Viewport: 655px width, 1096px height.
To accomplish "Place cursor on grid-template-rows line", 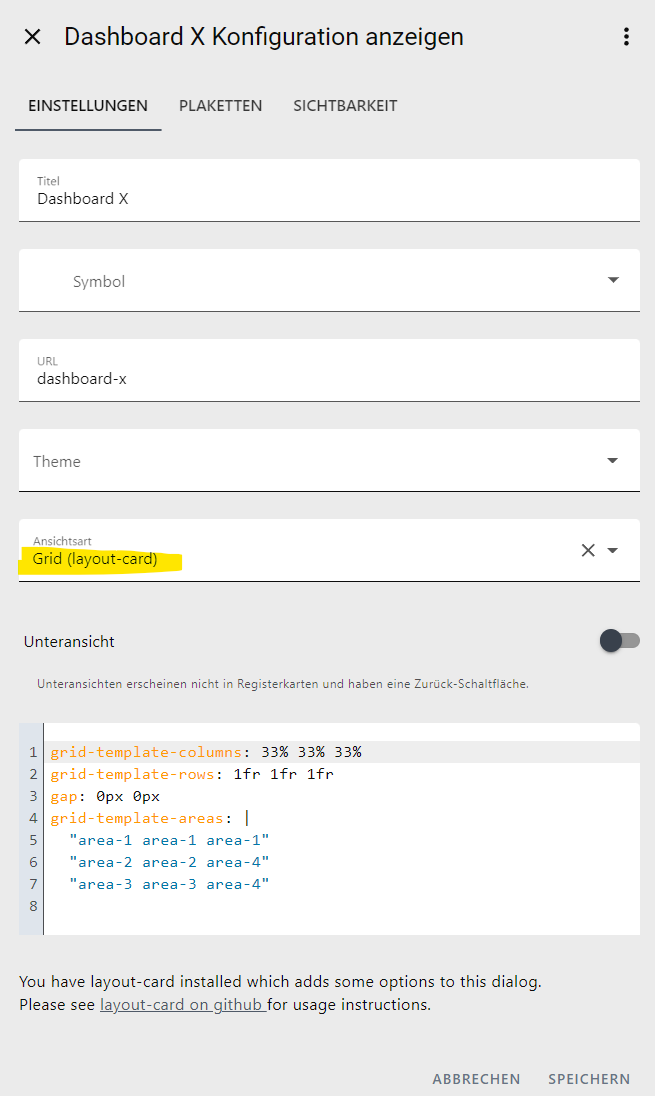I will [192, 774].
